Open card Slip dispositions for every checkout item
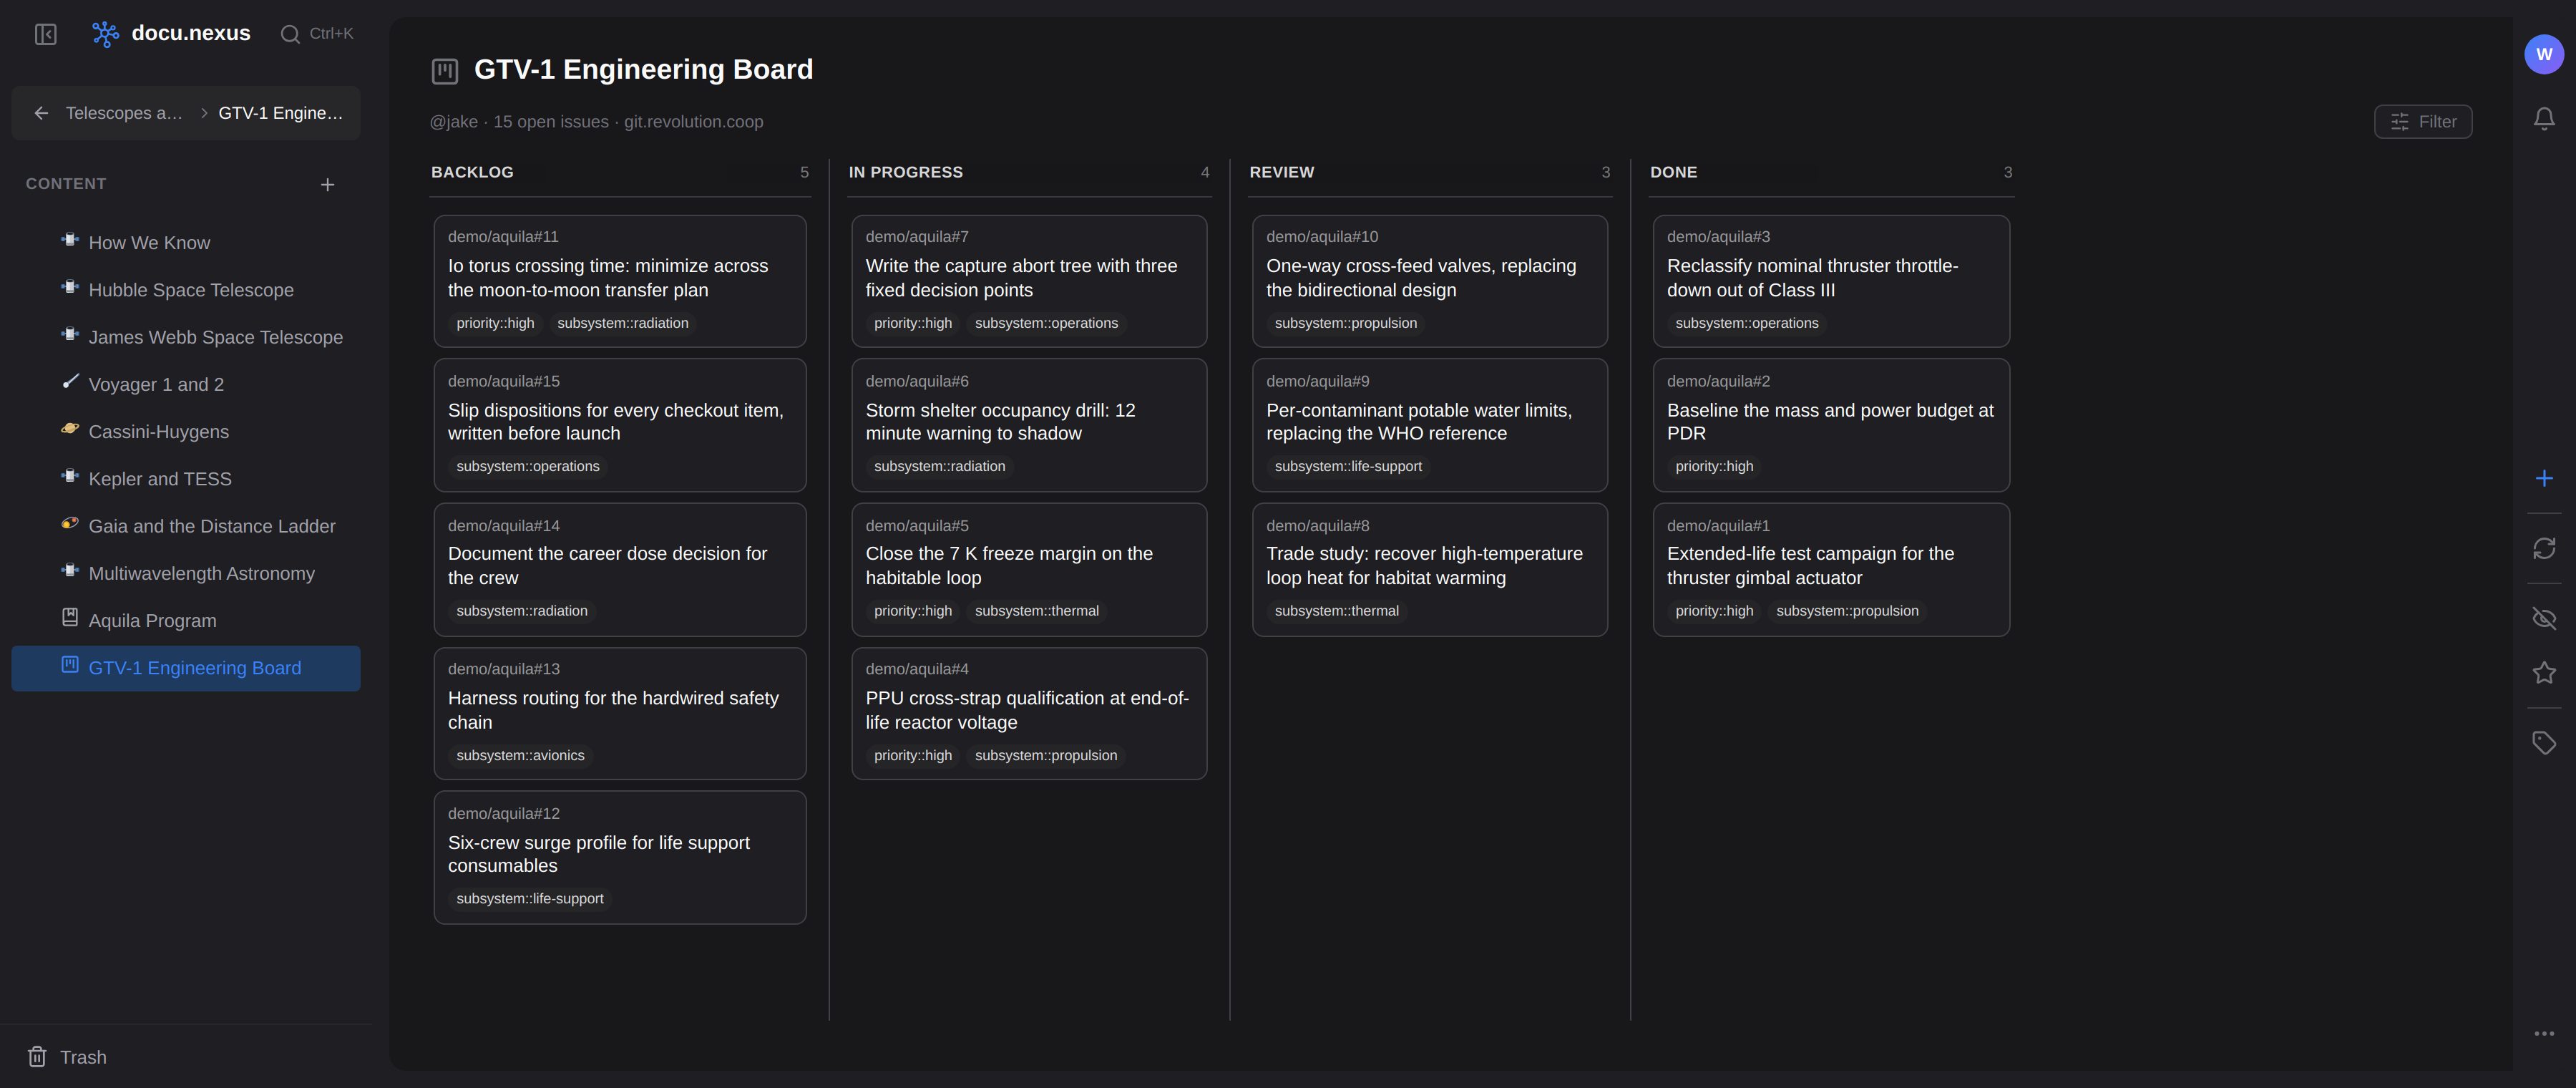2576x1088 pixels. coord(620,425)
